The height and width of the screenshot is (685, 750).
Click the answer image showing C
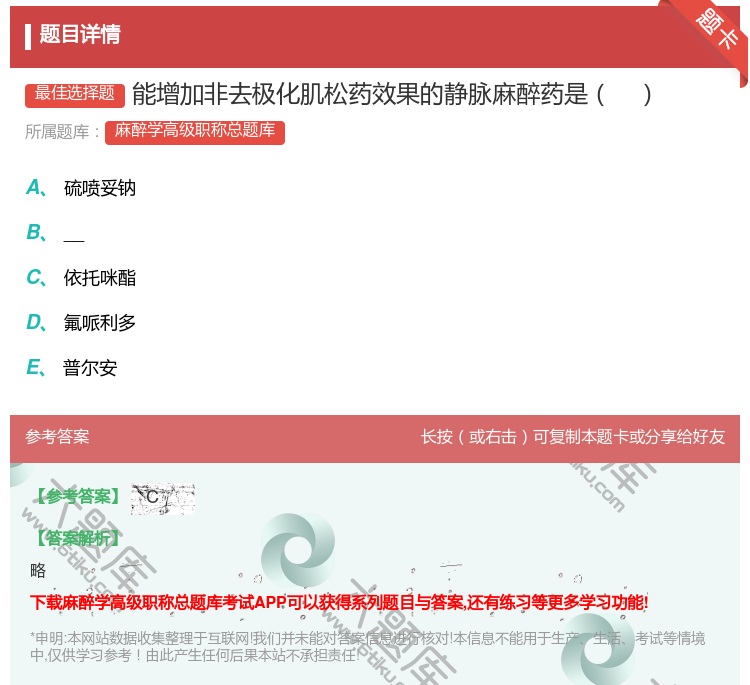[x=163, y=499]
